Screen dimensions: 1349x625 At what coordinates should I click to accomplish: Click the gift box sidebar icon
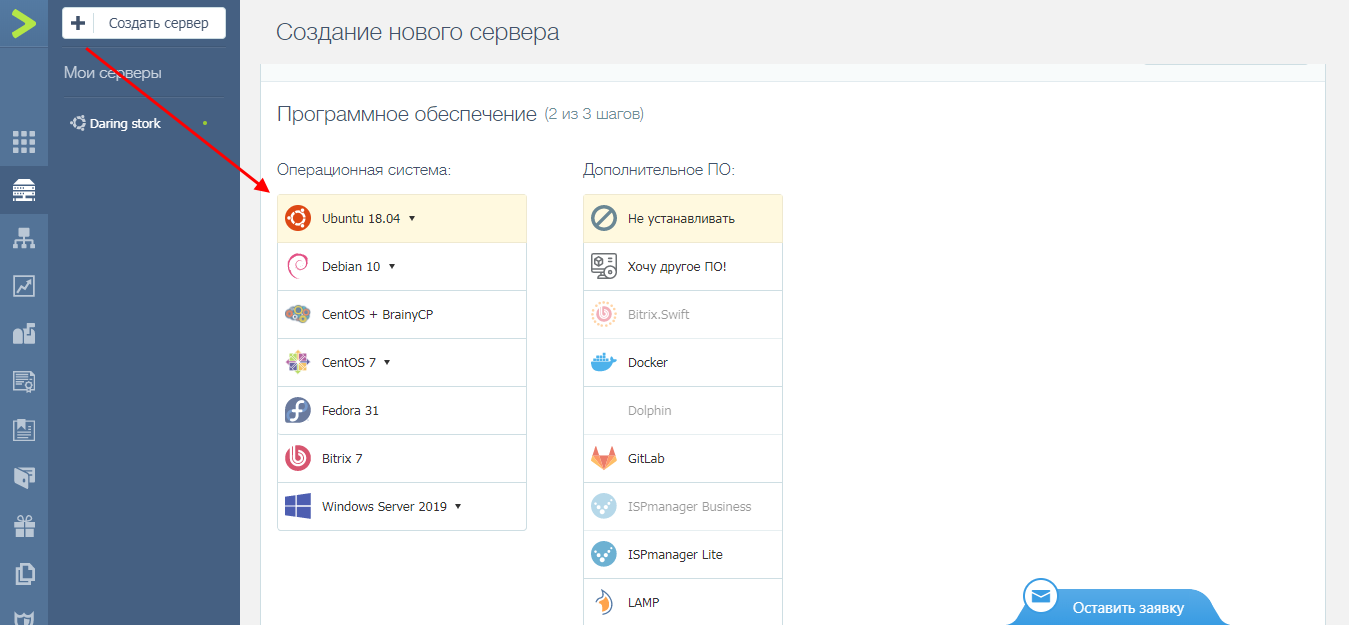(24, 526)
